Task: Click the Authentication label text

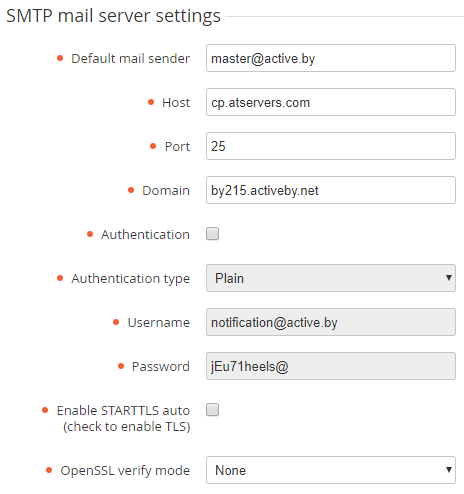Action: click(x=145, y=234)
